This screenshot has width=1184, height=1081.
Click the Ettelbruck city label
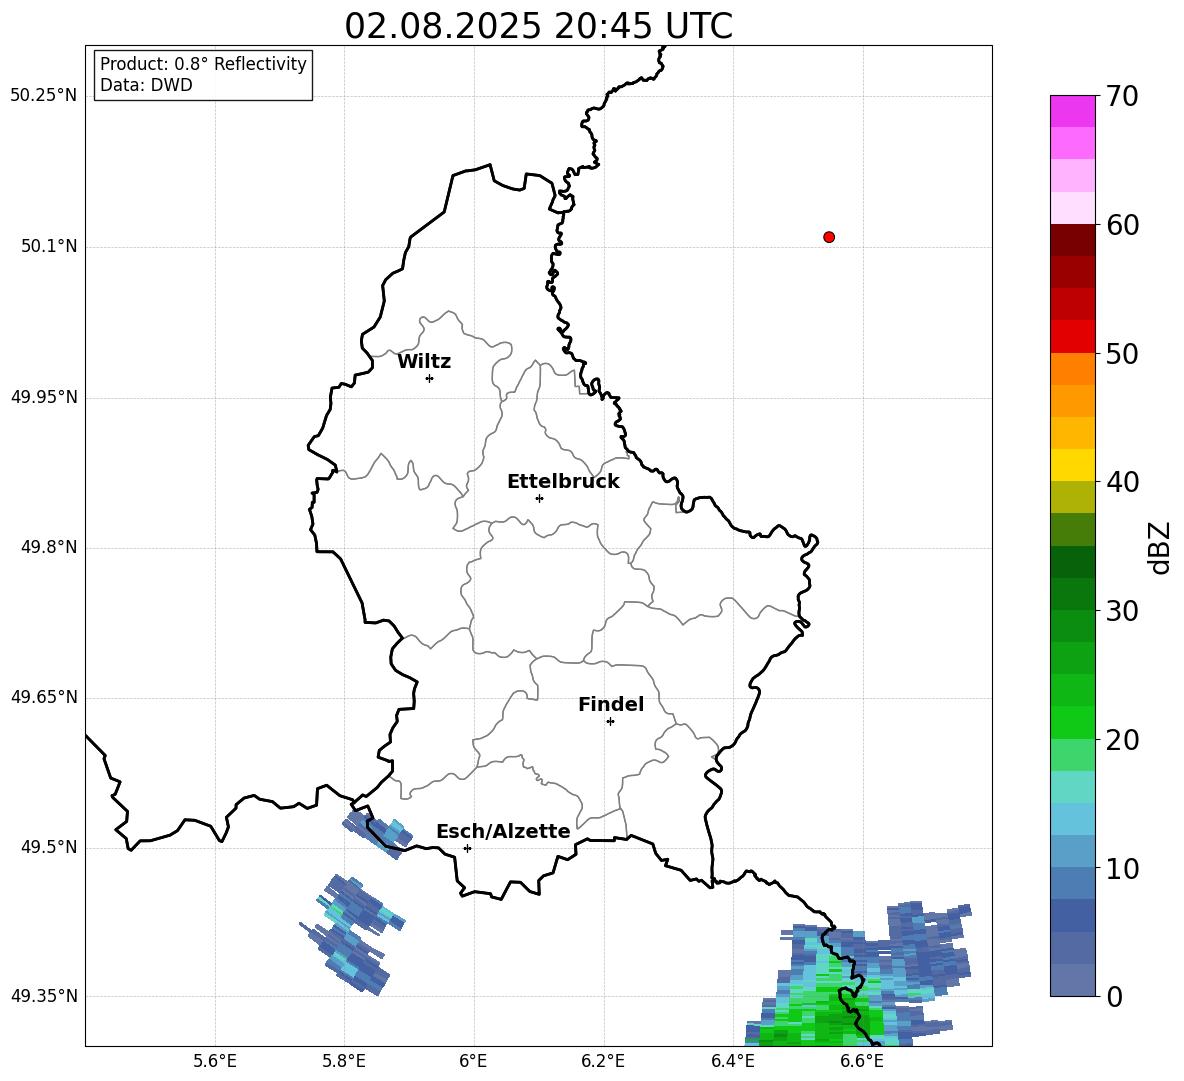(x=563, y=482)
